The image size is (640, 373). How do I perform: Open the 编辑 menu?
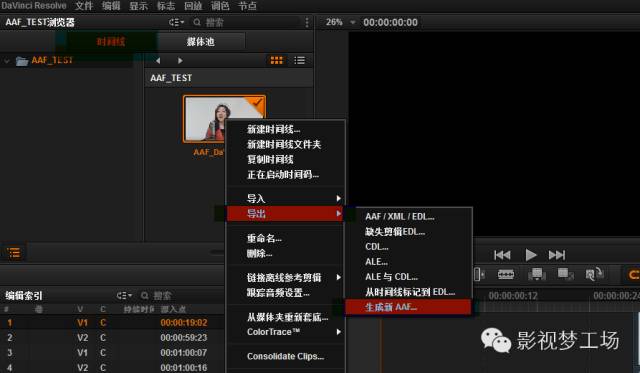coord(111,6)
